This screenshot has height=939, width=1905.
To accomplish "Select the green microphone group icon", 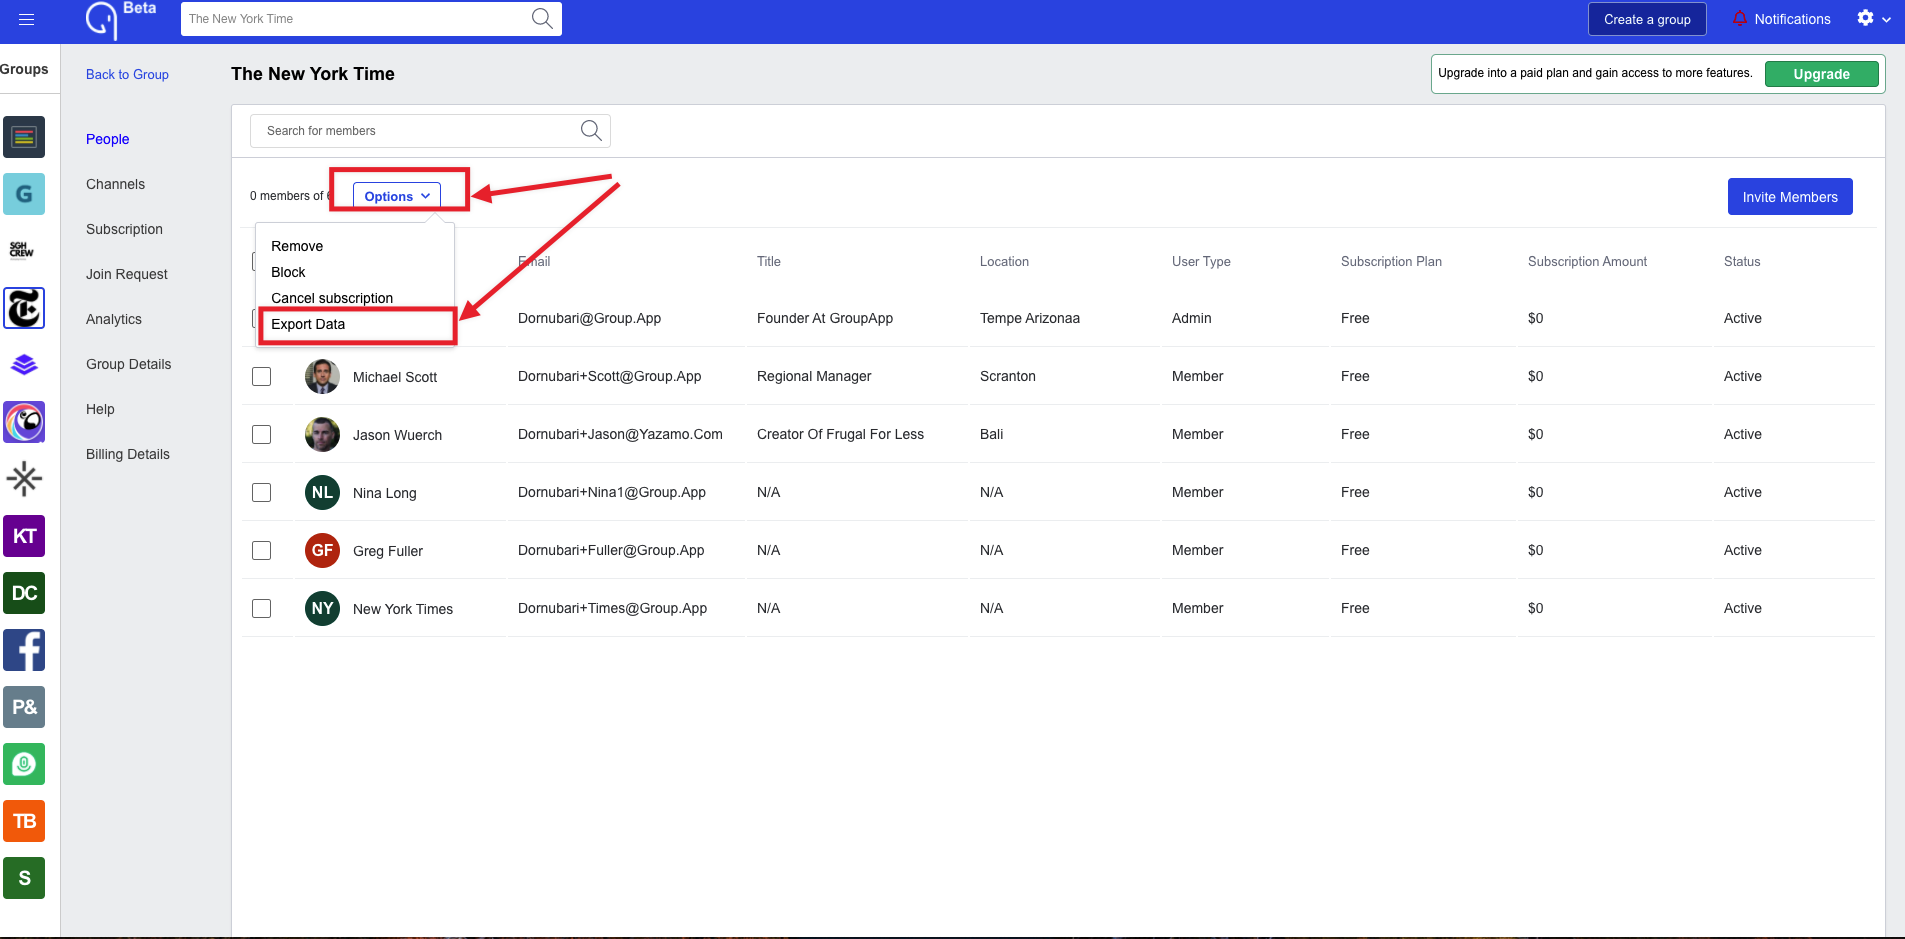I will (x=24, y=764).
